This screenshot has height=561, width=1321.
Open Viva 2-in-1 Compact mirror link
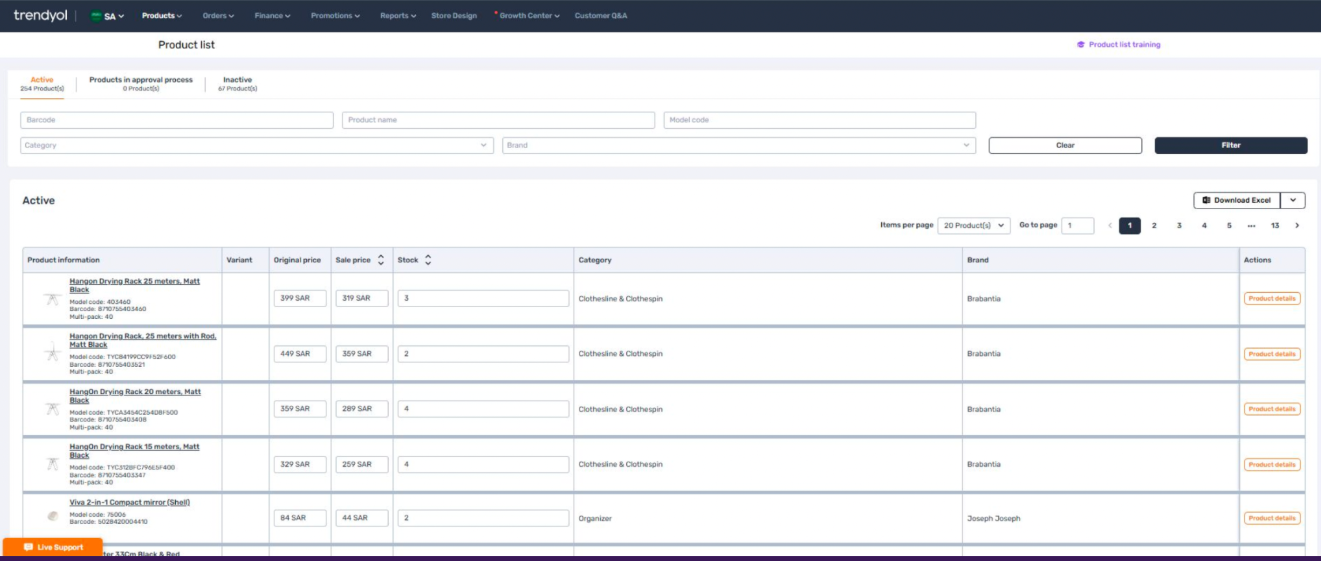(129, 502)
